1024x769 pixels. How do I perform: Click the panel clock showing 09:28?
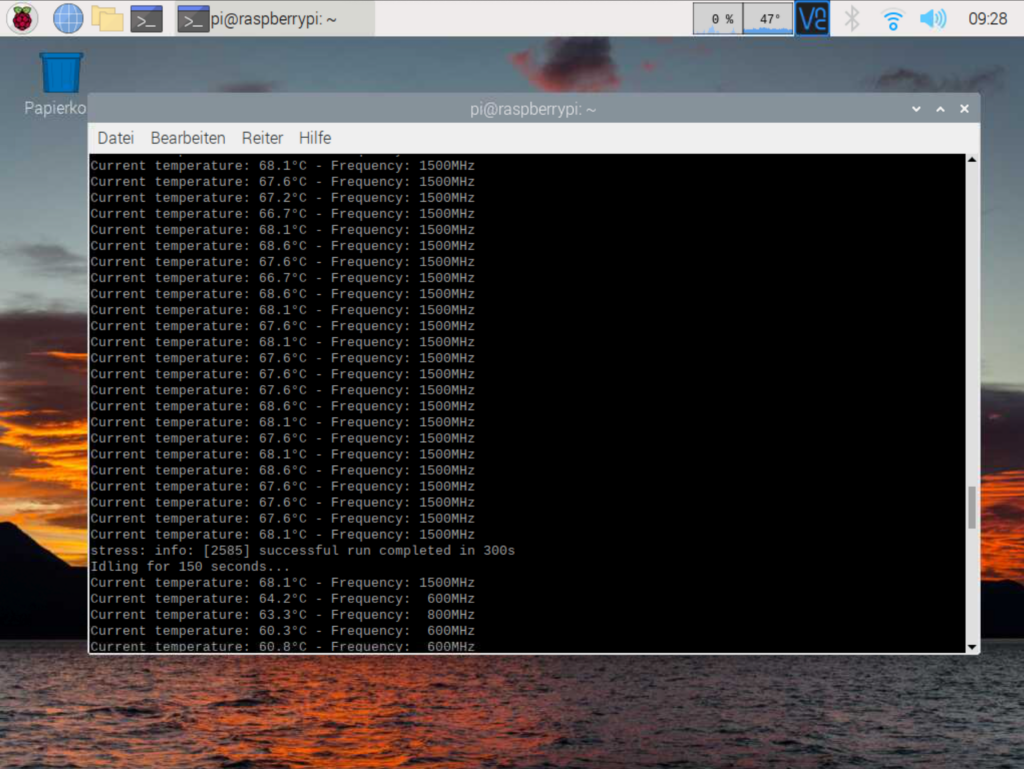[987, 19]
